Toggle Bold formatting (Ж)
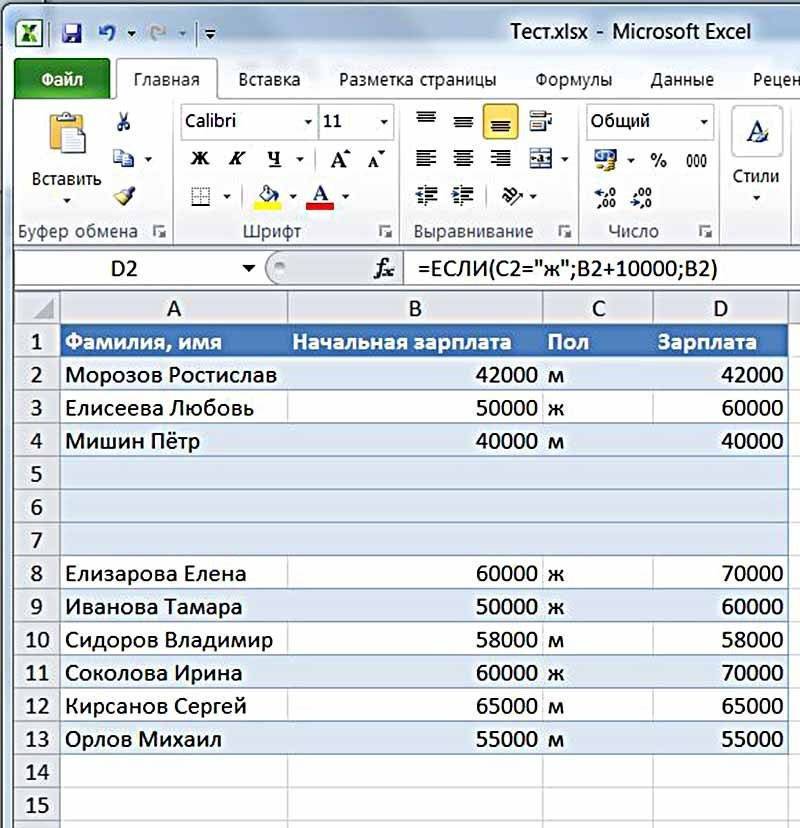This screenshot has height=828, width=800. pyautogui.click(x=200, y=159)
